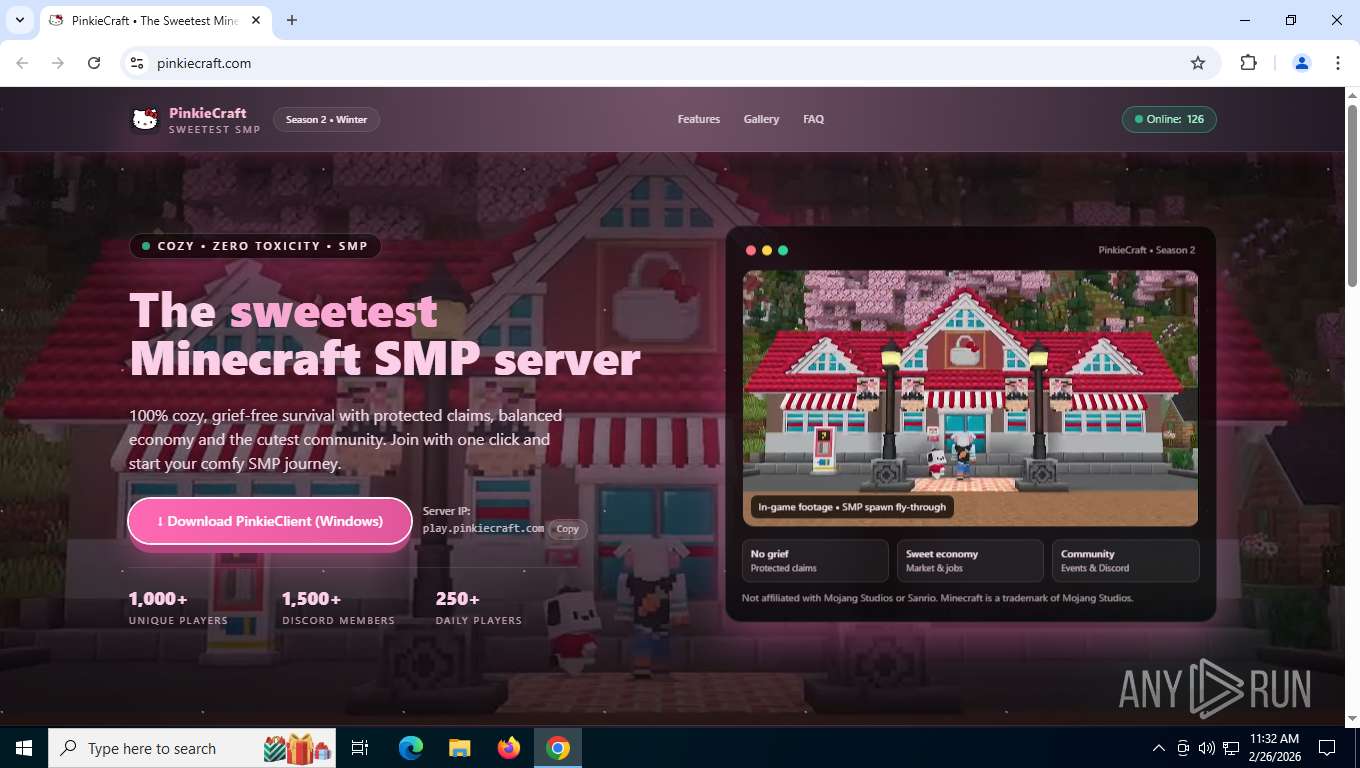Screen dimensions: 1360x768
Task: Open the volume icon in the system tray
Action: [x=1207, y=748]
